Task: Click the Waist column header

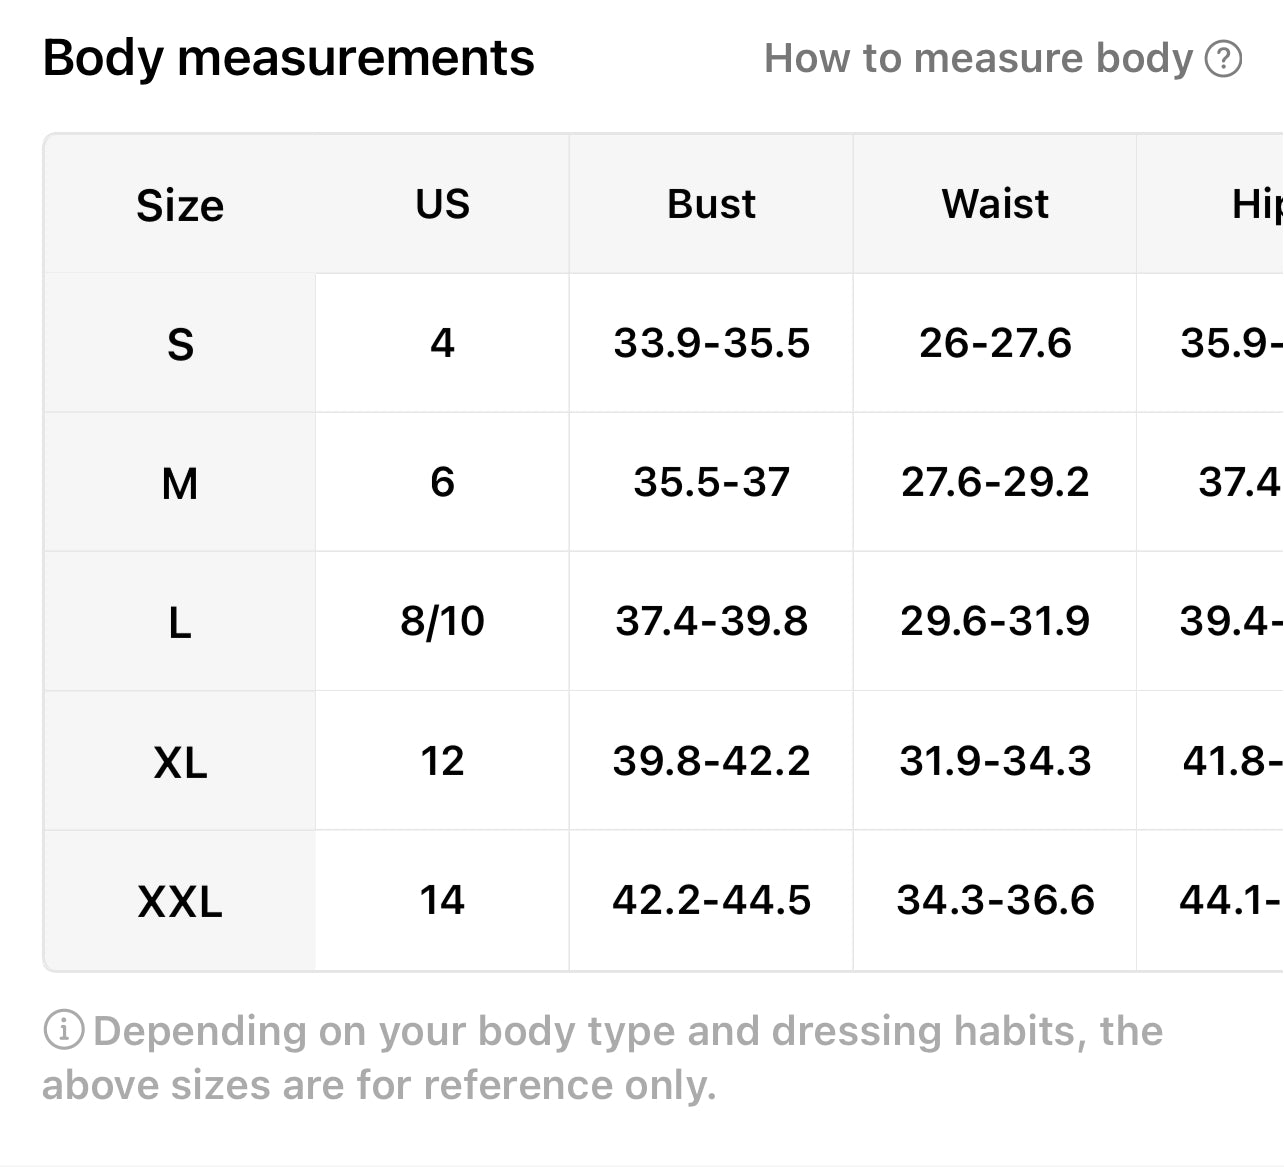Action: coord(995,204)
